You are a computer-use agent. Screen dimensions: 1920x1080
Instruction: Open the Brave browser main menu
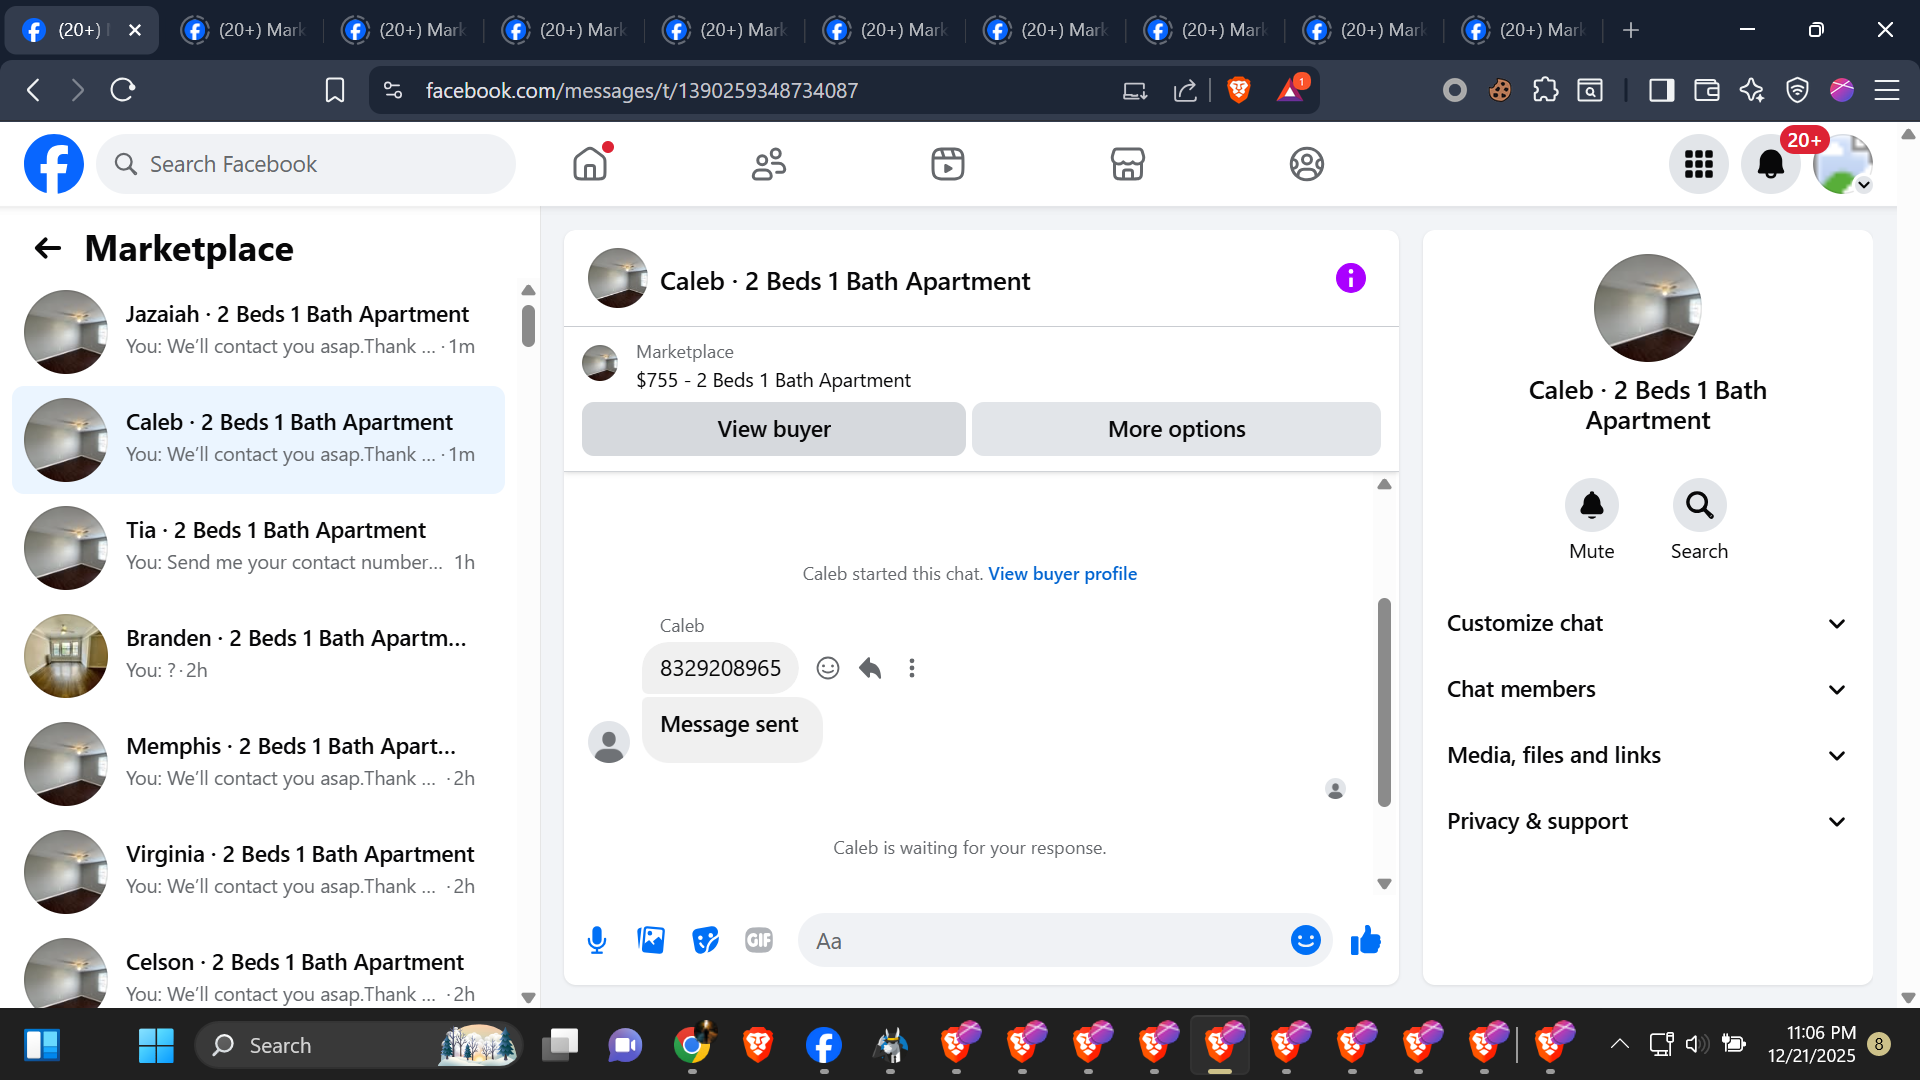[x=1887, y=90]
